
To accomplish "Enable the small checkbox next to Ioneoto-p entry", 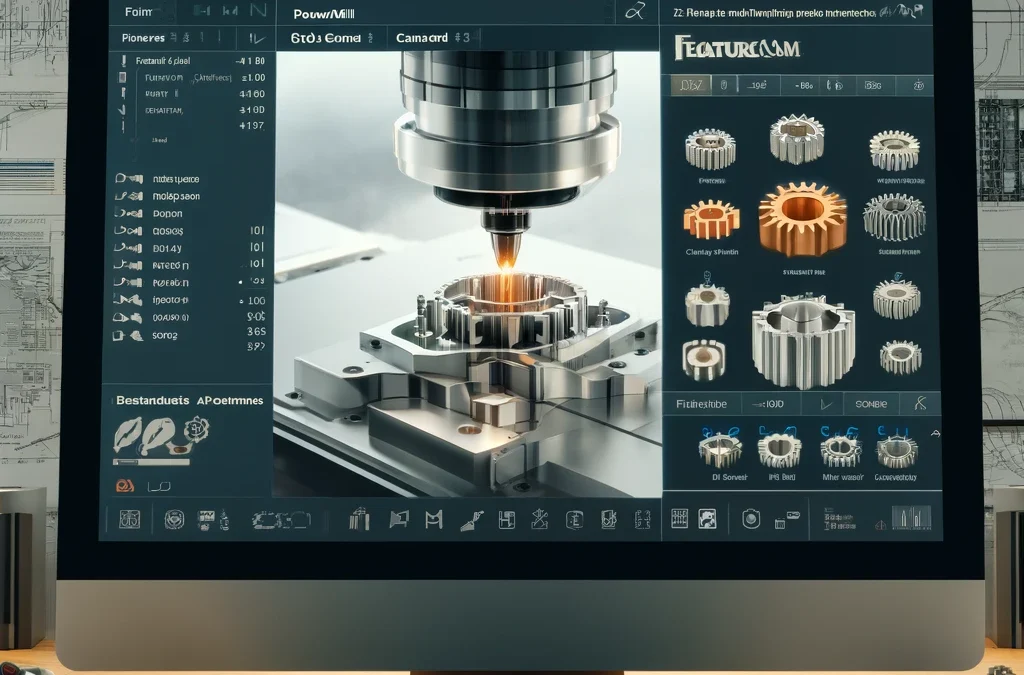I will click(241, 300).
